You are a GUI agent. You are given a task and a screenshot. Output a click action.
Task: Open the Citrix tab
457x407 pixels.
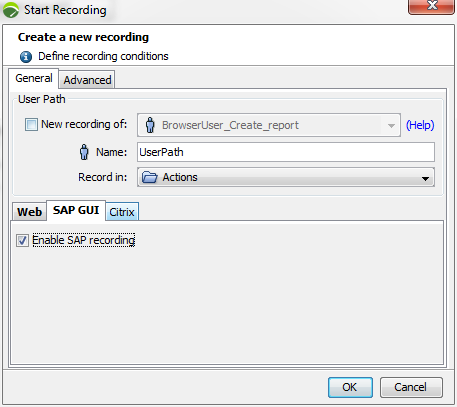(122, 212)
